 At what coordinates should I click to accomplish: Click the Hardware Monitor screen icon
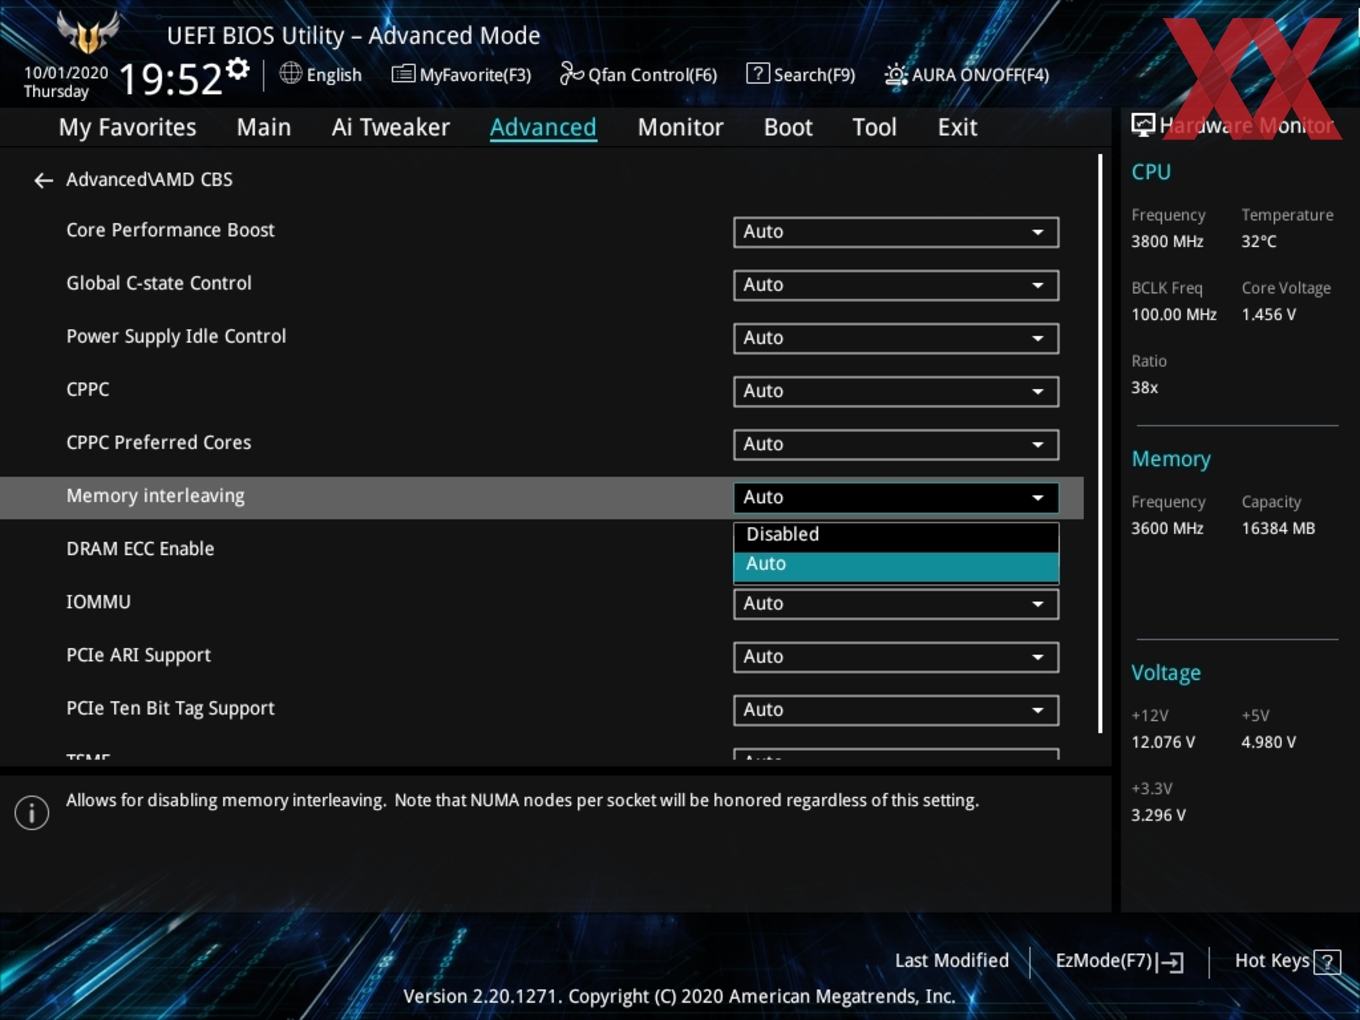pyautogui.click(x=1143, y=125)
